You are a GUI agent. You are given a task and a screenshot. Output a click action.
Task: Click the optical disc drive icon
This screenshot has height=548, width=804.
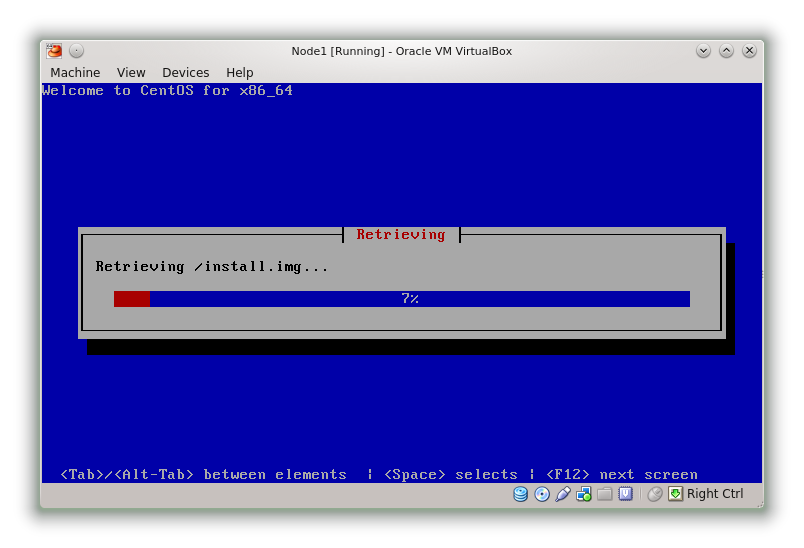(x=542, y=494)
